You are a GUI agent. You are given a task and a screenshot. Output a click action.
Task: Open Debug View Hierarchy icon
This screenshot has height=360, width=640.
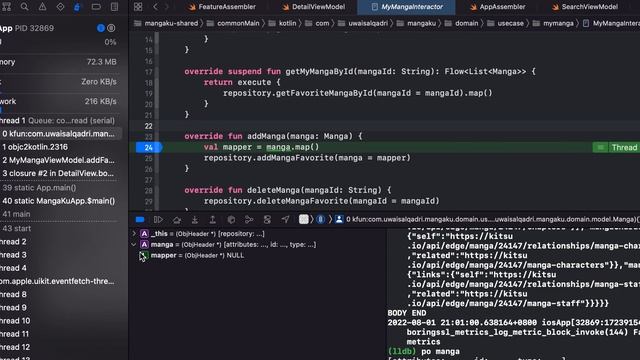click(231, 220)
